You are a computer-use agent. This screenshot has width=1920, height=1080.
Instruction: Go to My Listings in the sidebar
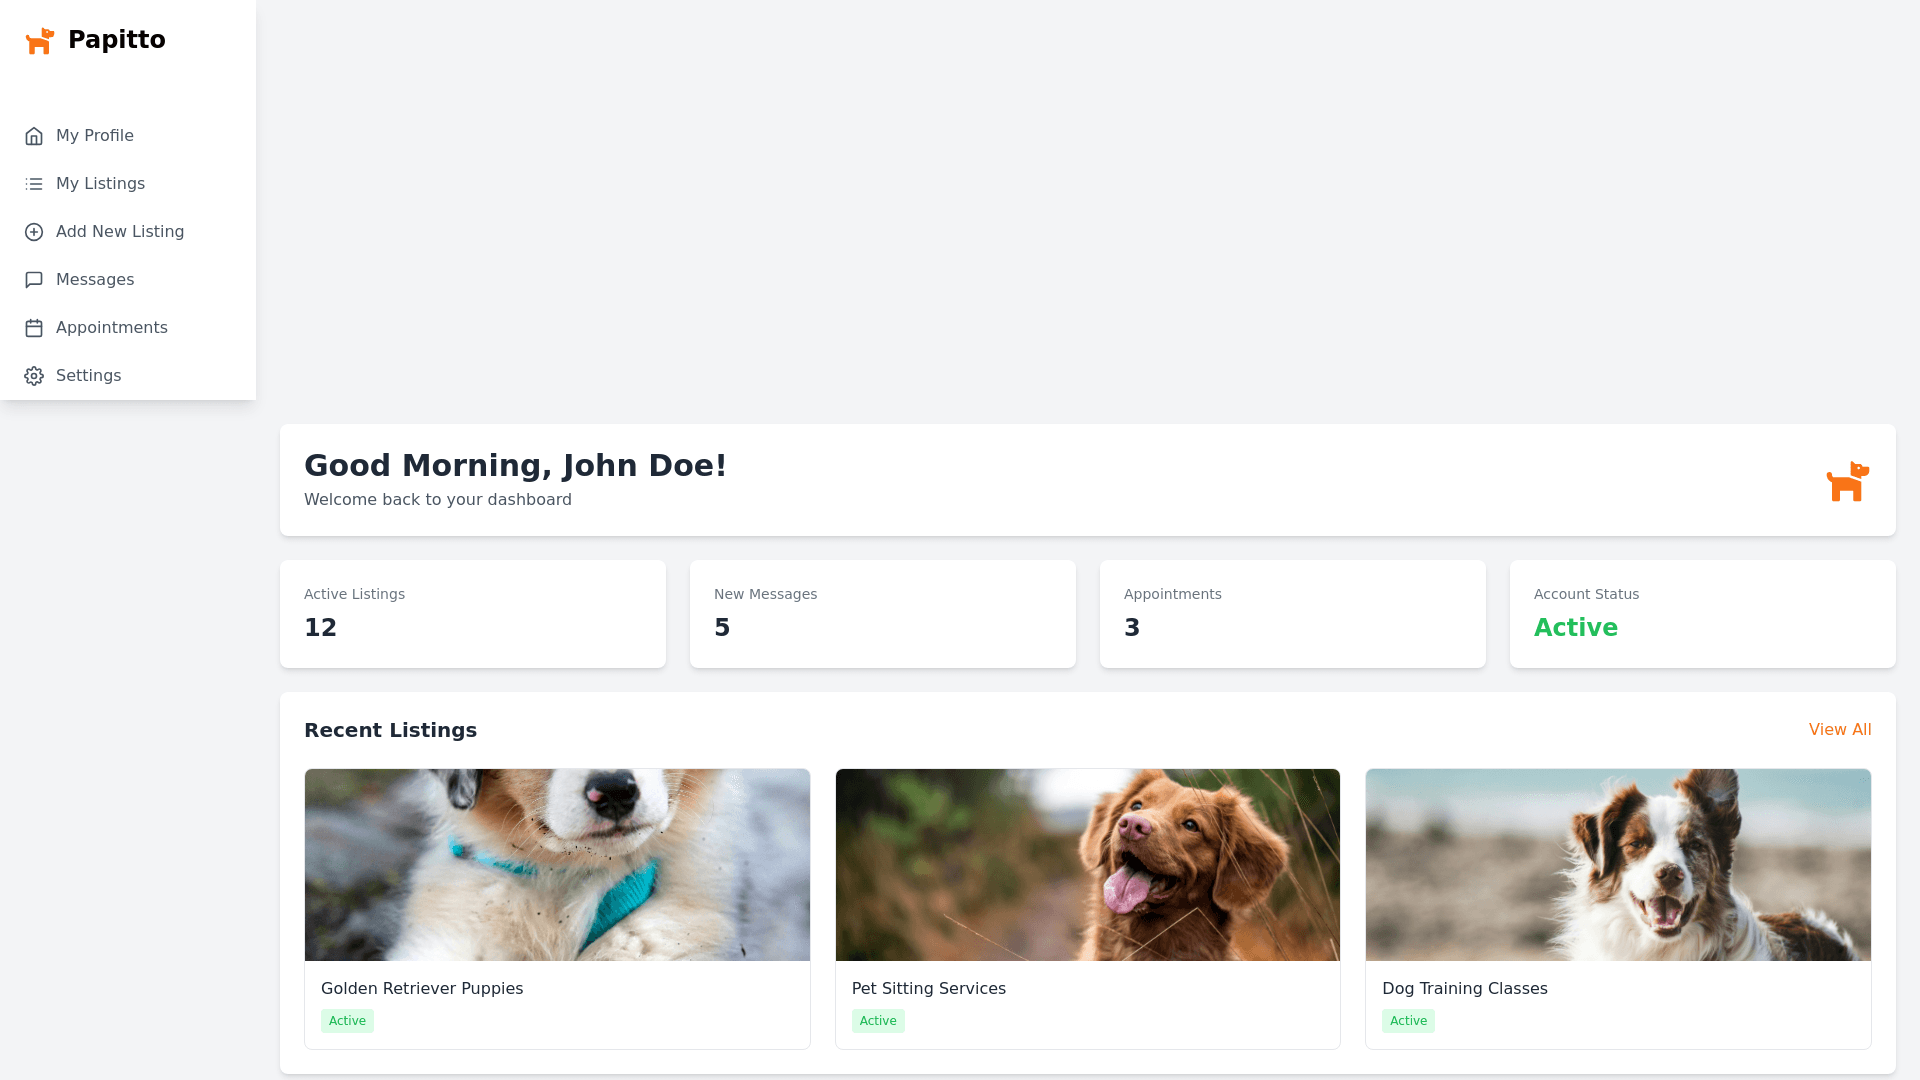(x=100, y=184)
